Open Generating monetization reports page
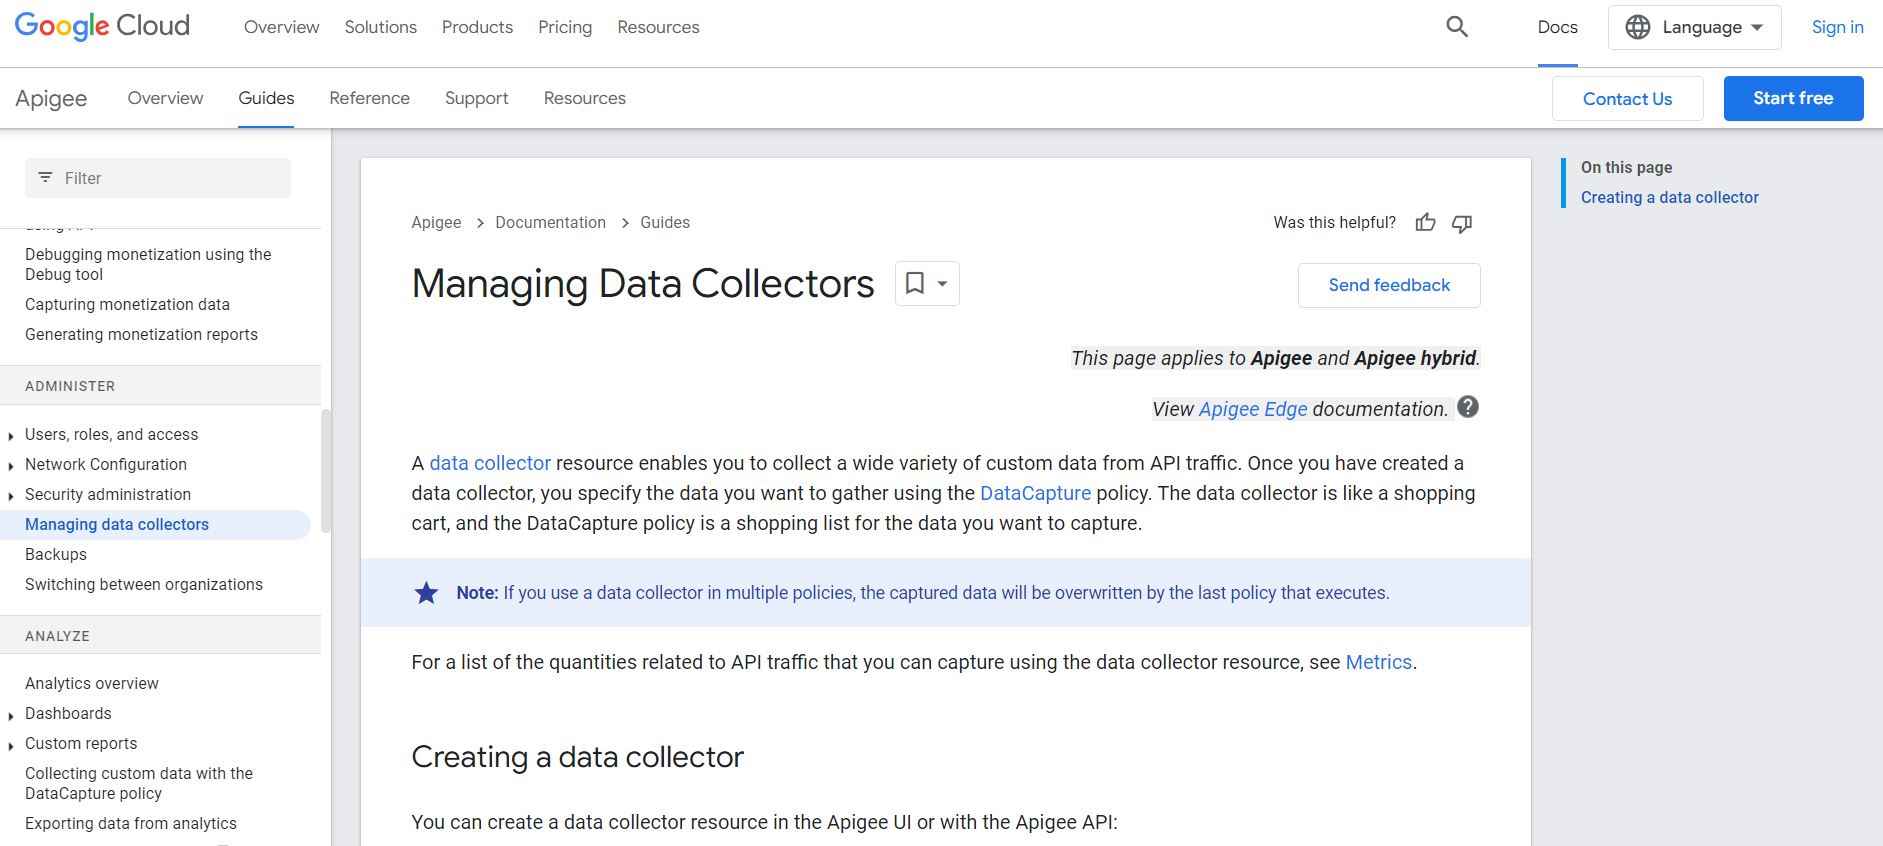1883x846 pixels. (x=141, y=334)
